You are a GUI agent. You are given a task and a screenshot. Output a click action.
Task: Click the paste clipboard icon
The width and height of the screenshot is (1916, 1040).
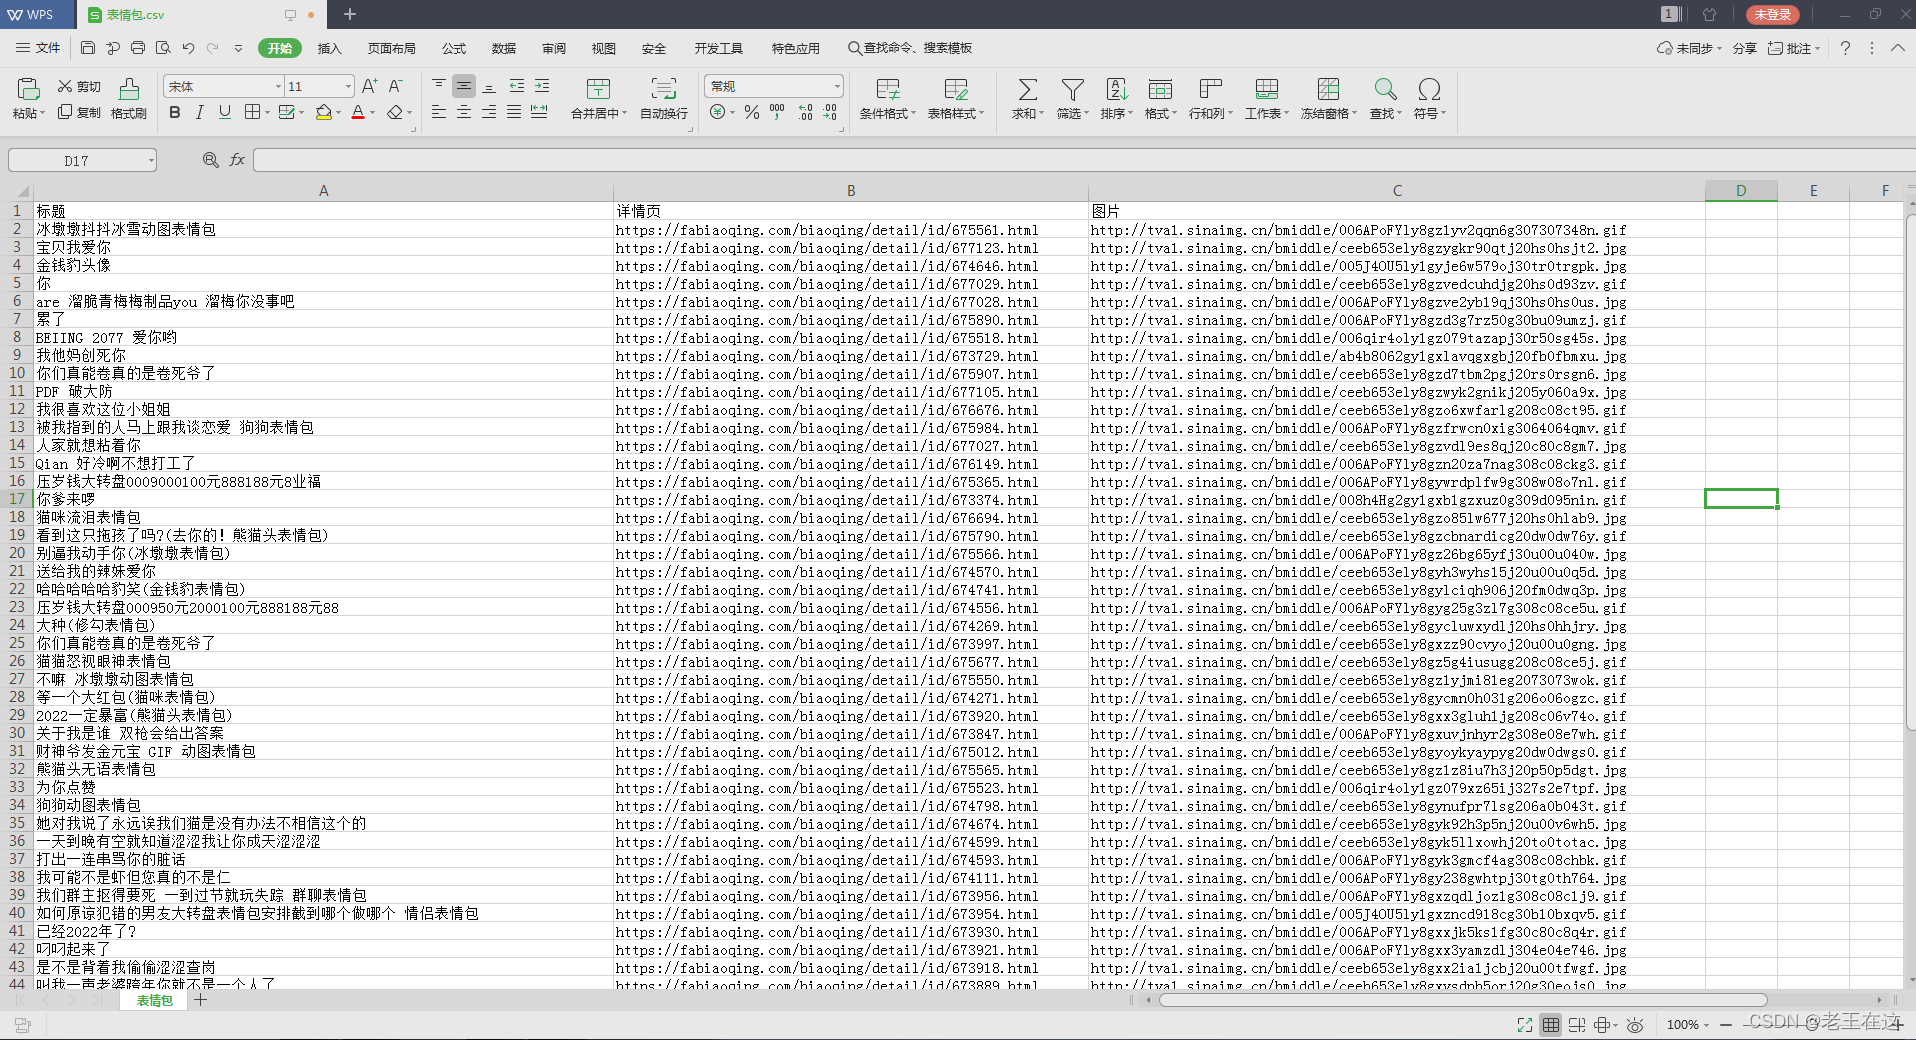(28, 89)
